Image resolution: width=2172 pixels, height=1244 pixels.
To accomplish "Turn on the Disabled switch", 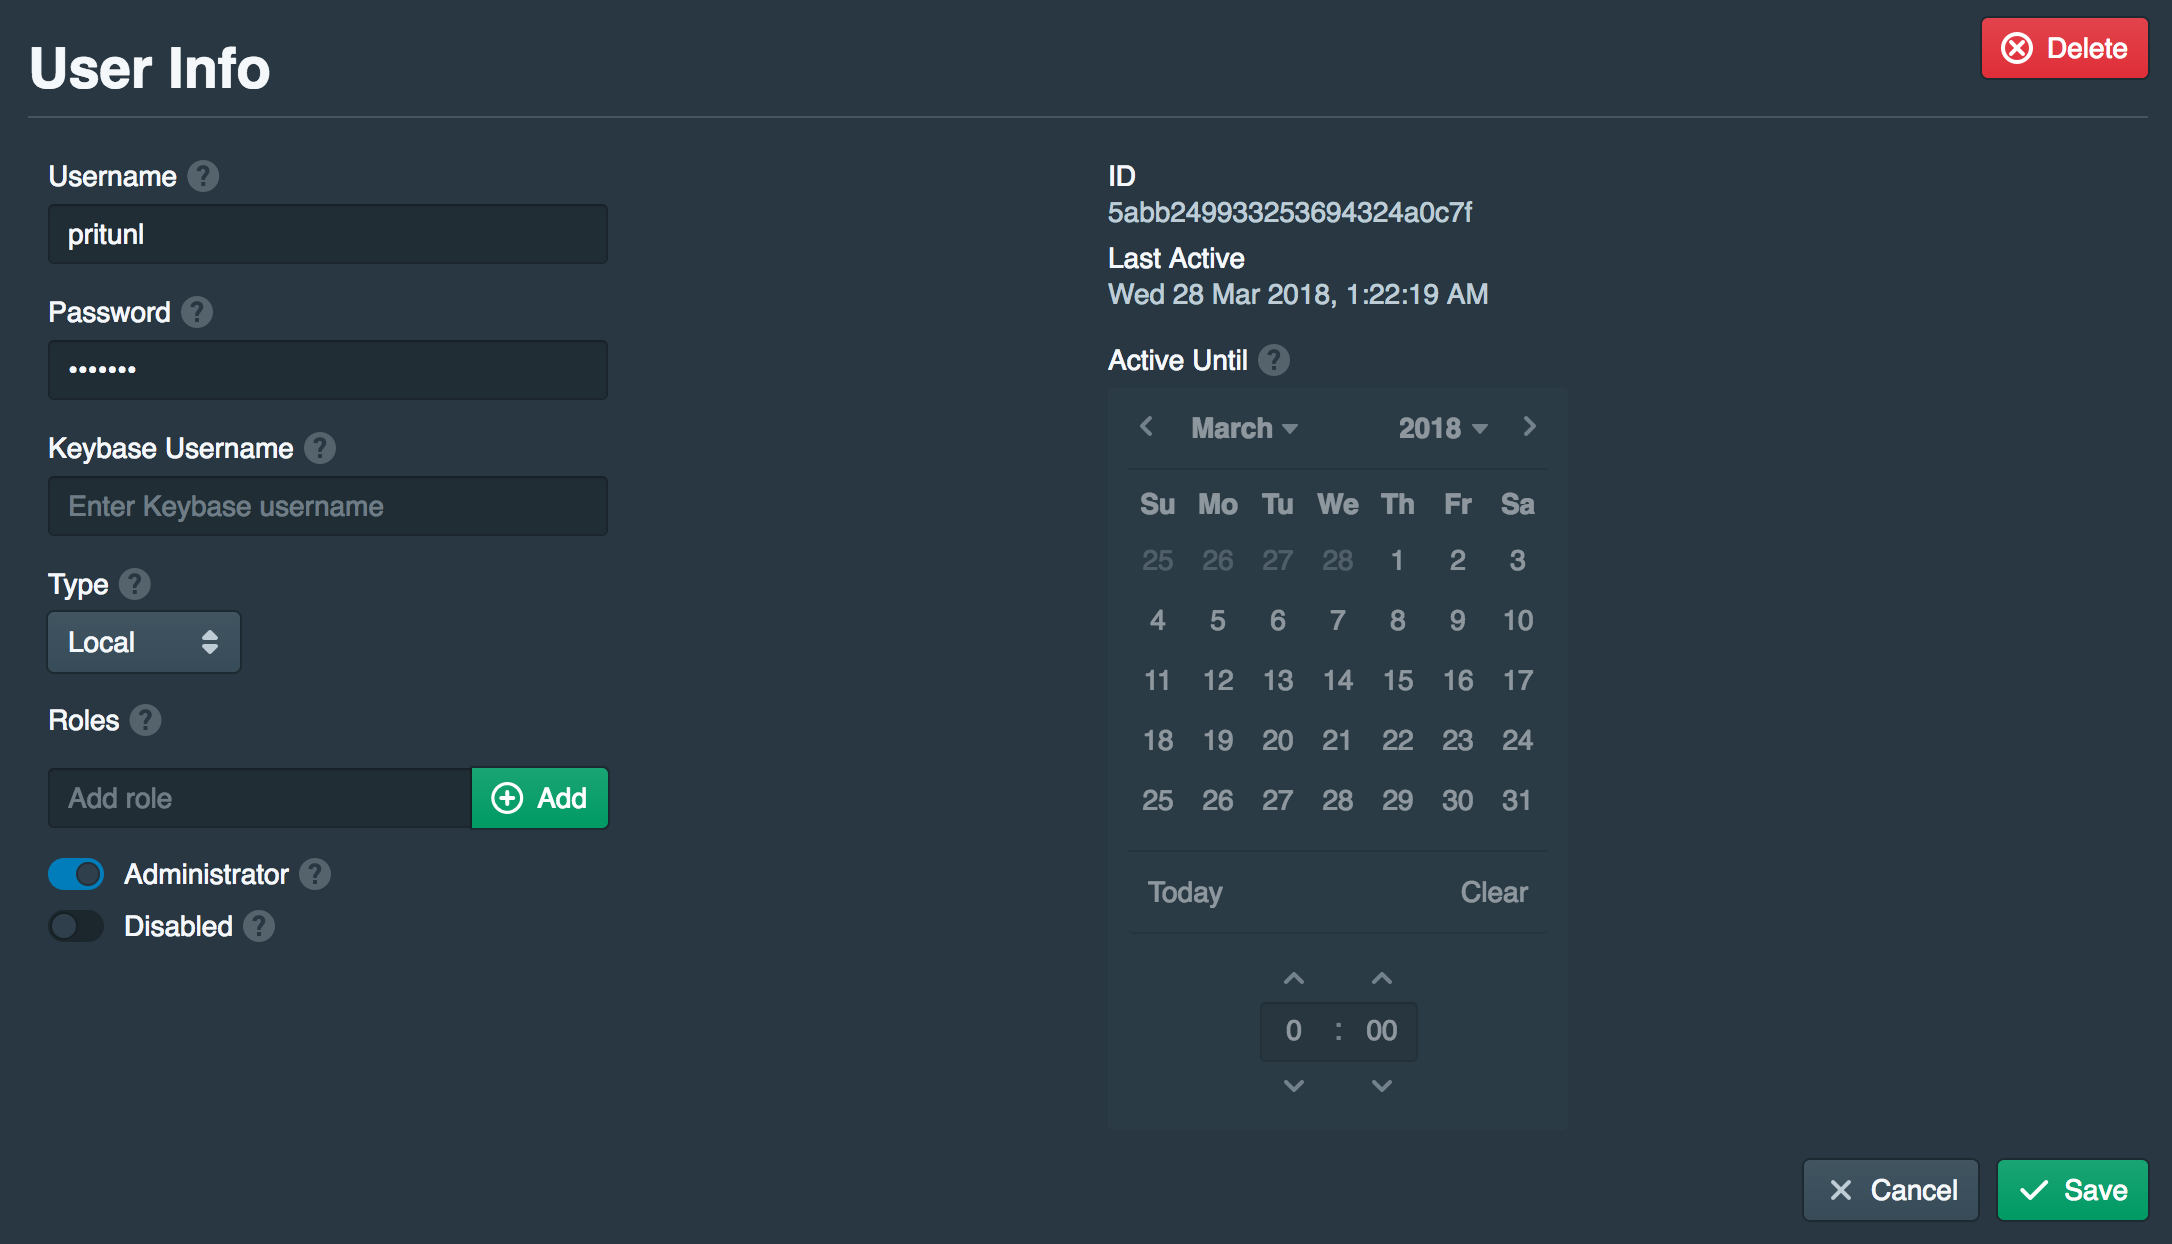I will click(76, 926).
